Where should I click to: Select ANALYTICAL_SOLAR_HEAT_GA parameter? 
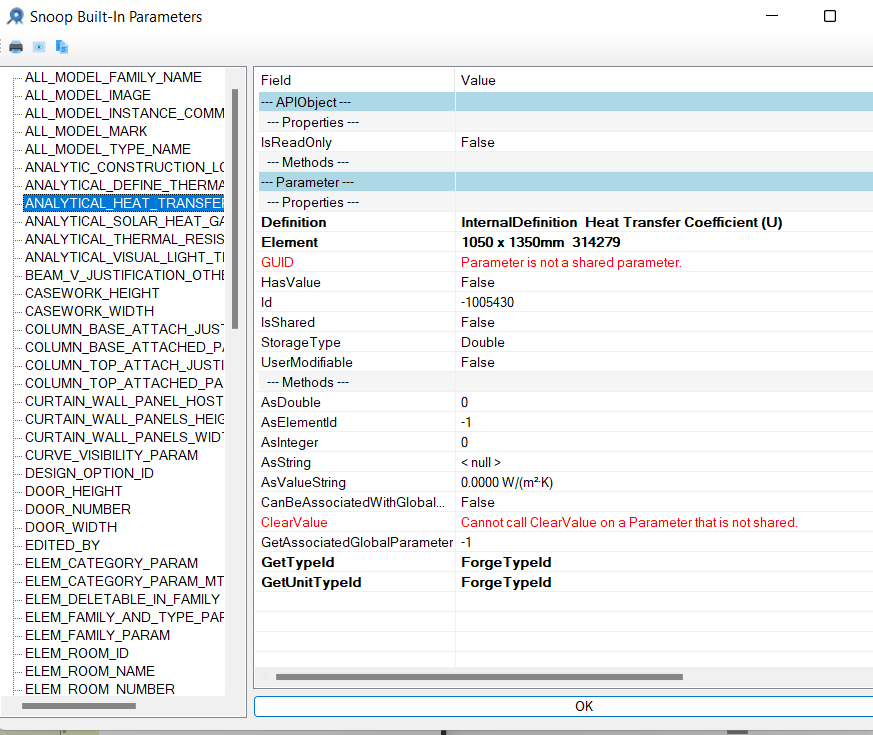click(x=124, y=221)
